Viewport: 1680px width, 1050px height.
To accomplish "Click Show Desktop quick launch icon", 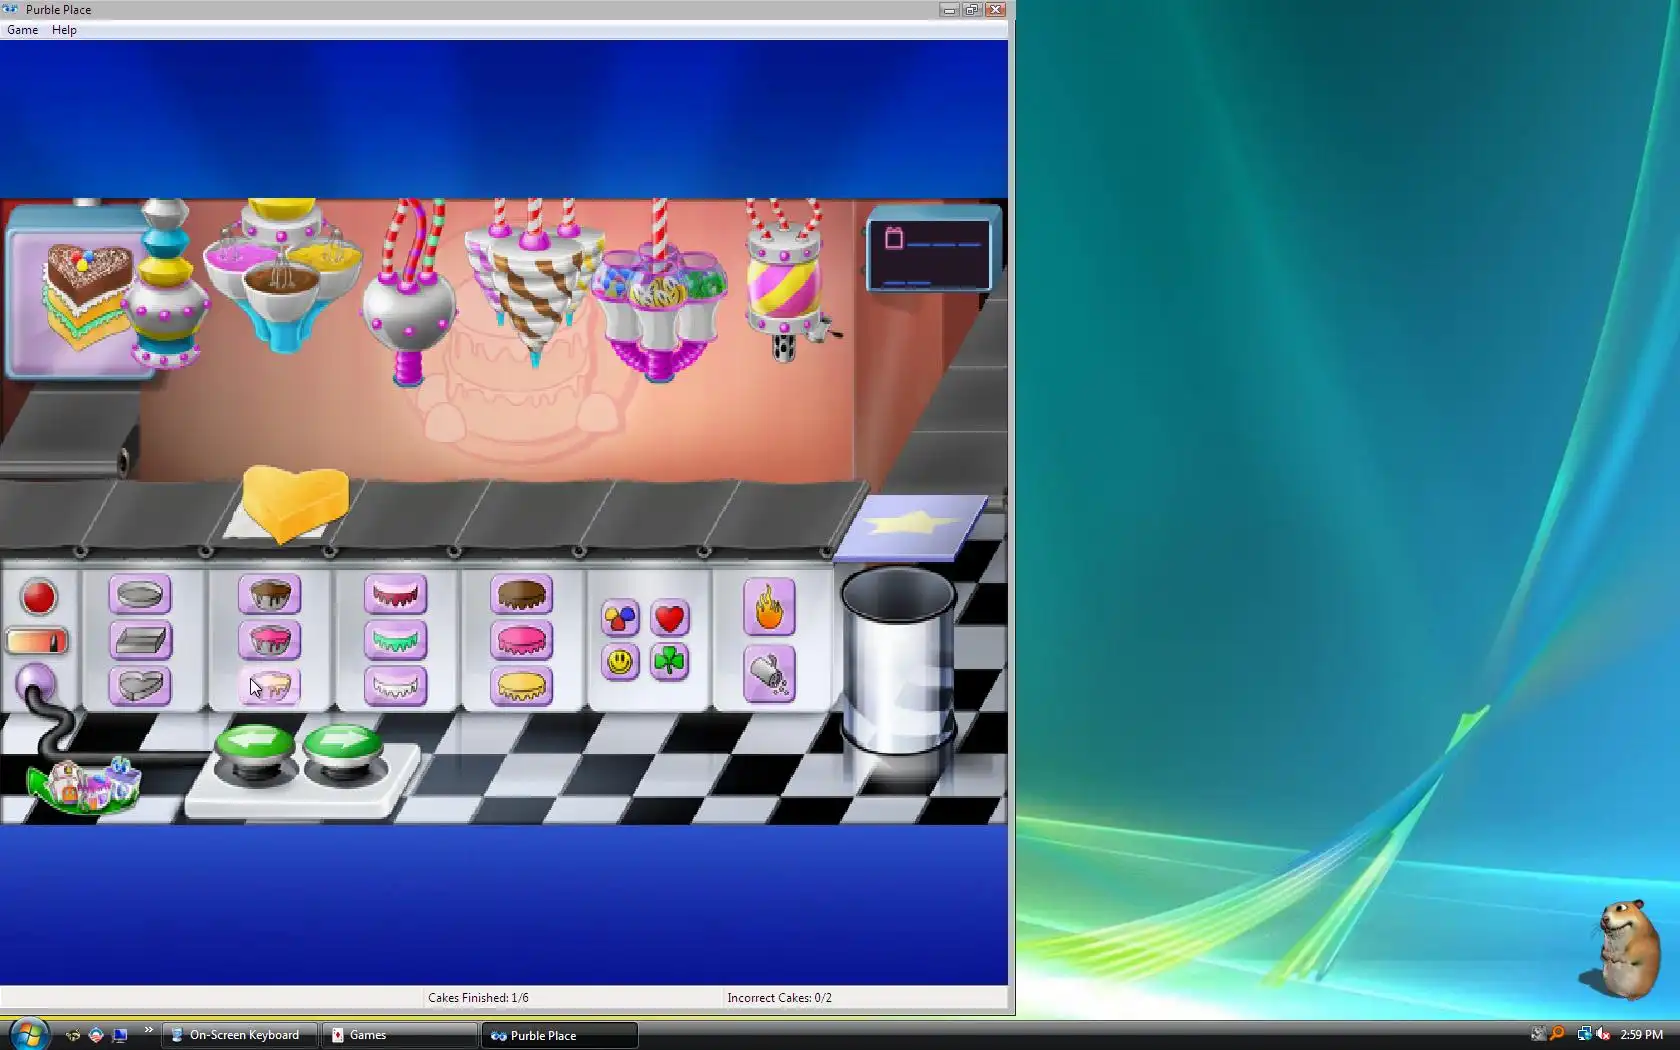I will pyautogui.click(x=120, y=1035).
